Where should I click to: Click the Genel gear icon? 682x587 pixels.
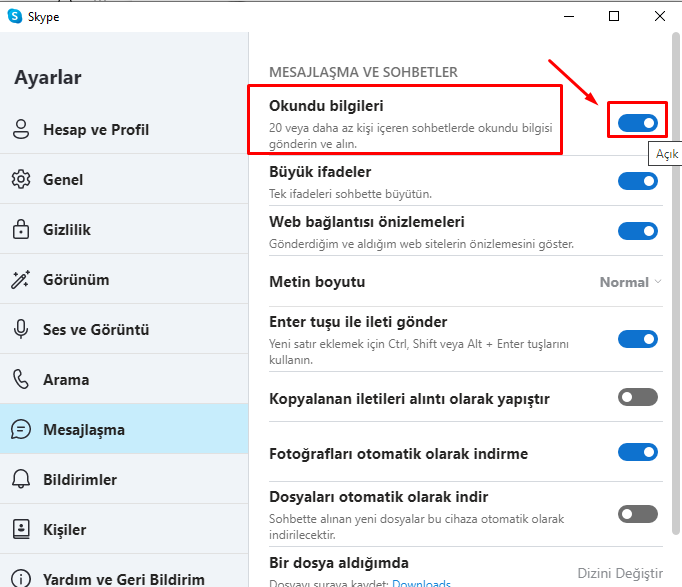(x=21, y=179)
